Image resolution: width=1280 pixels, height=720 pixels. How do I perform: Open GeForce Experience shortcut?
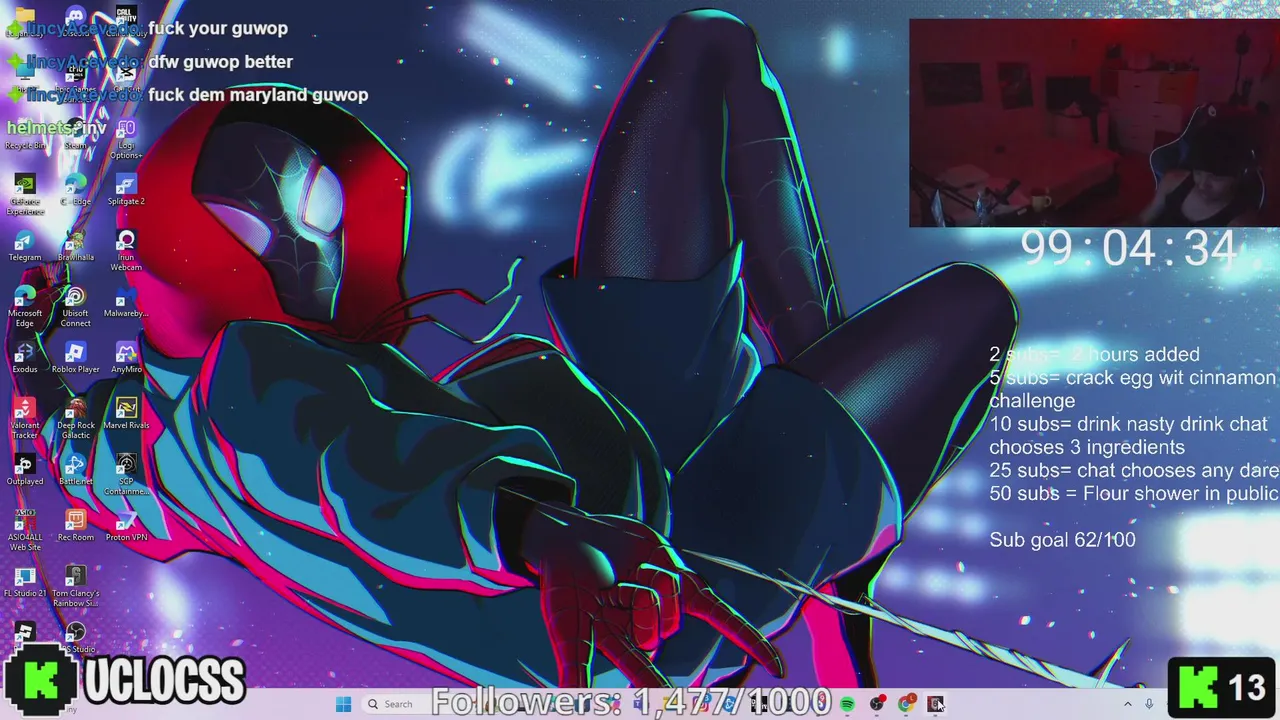(25, 194)
